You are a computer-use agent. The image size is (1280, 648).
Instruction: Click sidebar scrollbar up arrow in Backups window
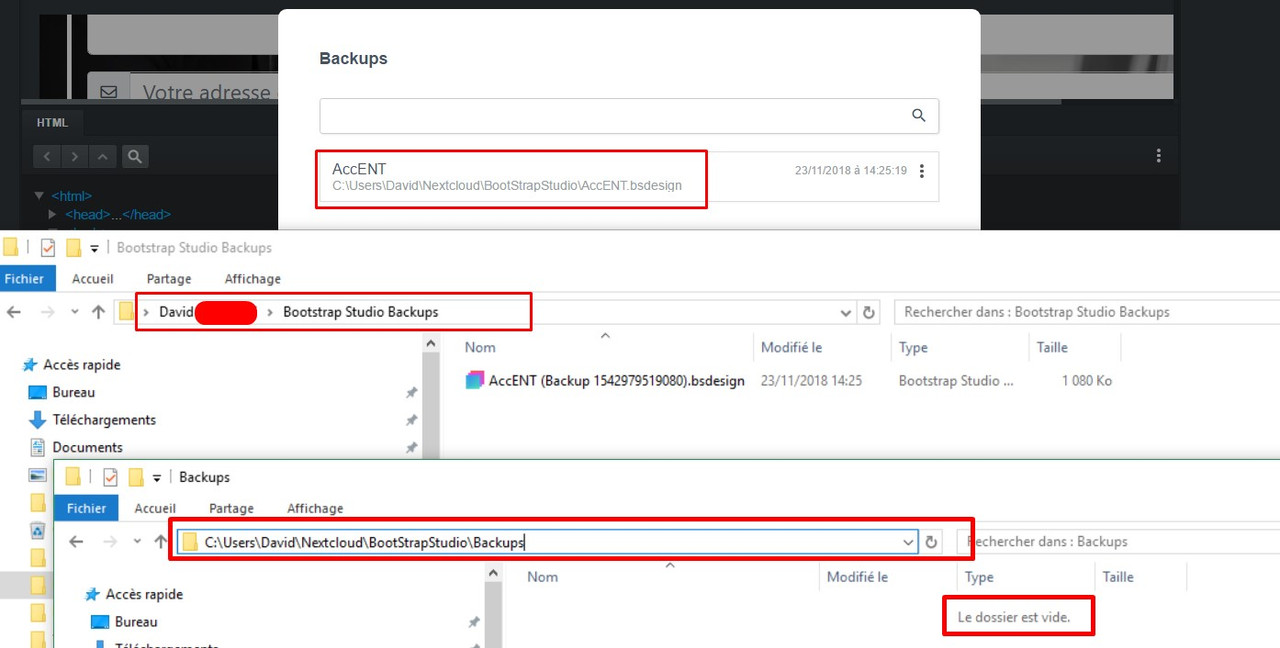(492, 573)
